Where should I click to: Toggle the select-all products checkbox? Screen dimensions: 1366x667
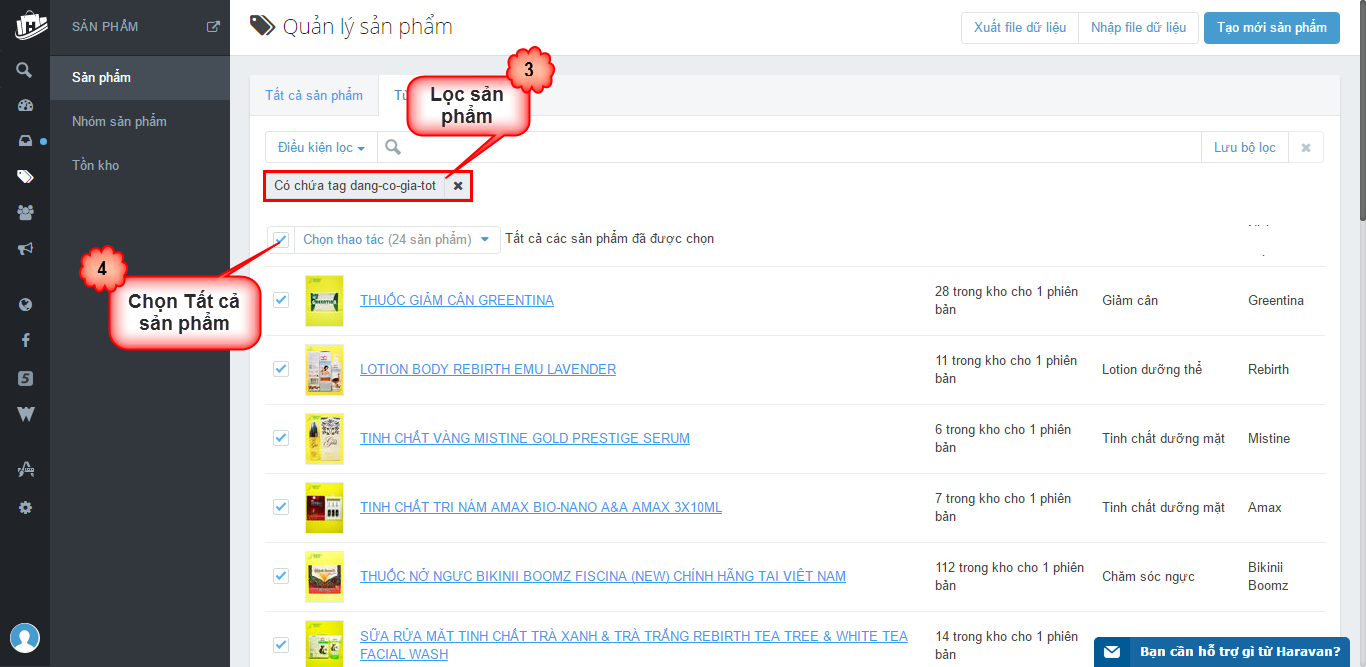click(x=281, y=240)
